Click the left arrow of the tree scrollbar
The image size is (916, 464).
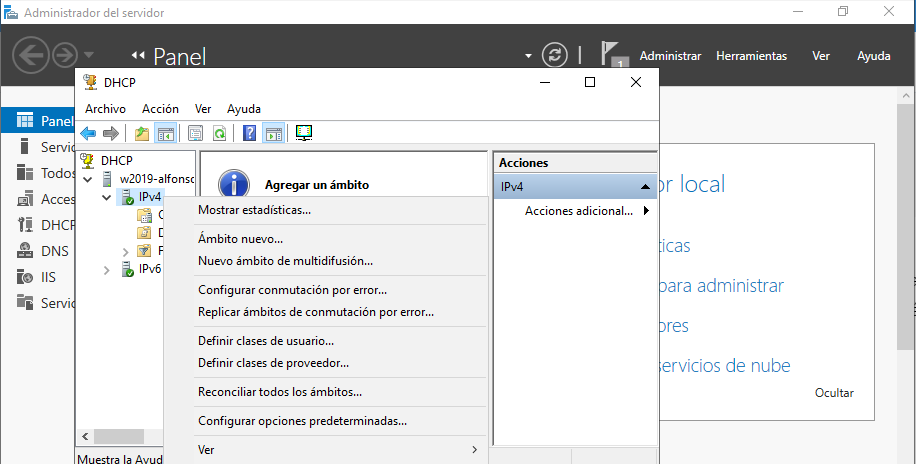(x=85, y=437)
